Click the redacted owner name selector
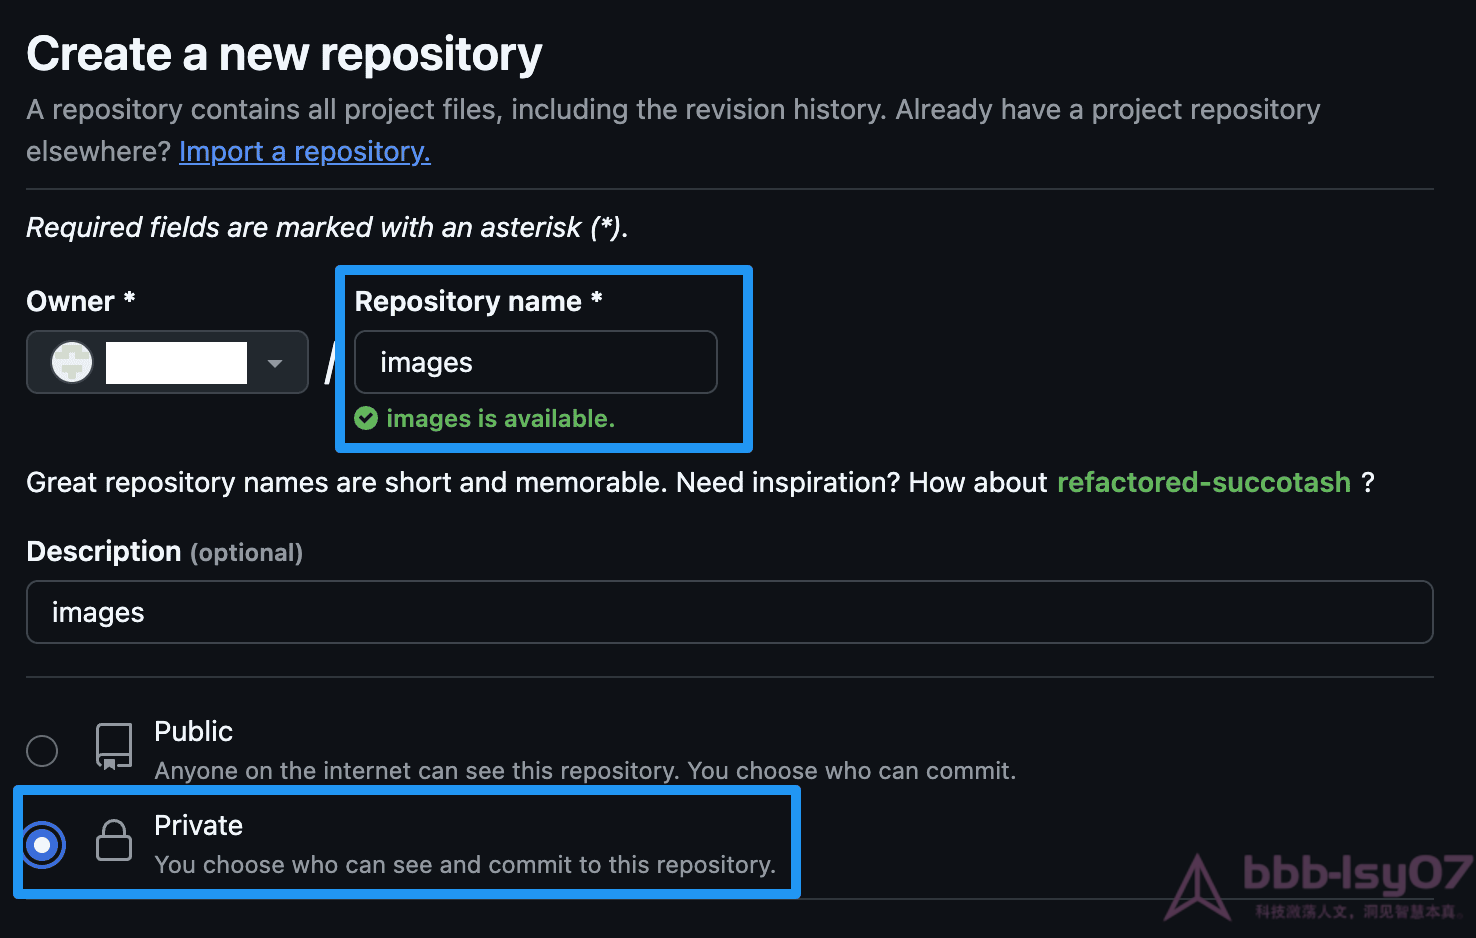Screen dimensions: 1476x938 click(x=167, y=362)
